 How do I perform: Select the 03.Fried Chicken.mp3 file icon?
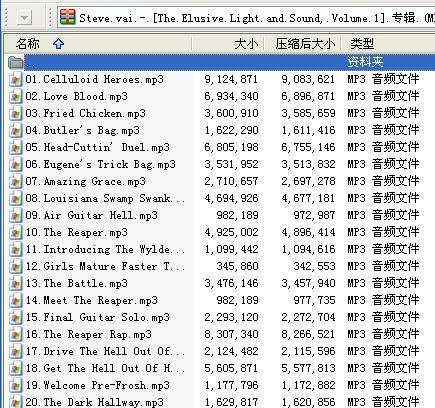(15, 113)
